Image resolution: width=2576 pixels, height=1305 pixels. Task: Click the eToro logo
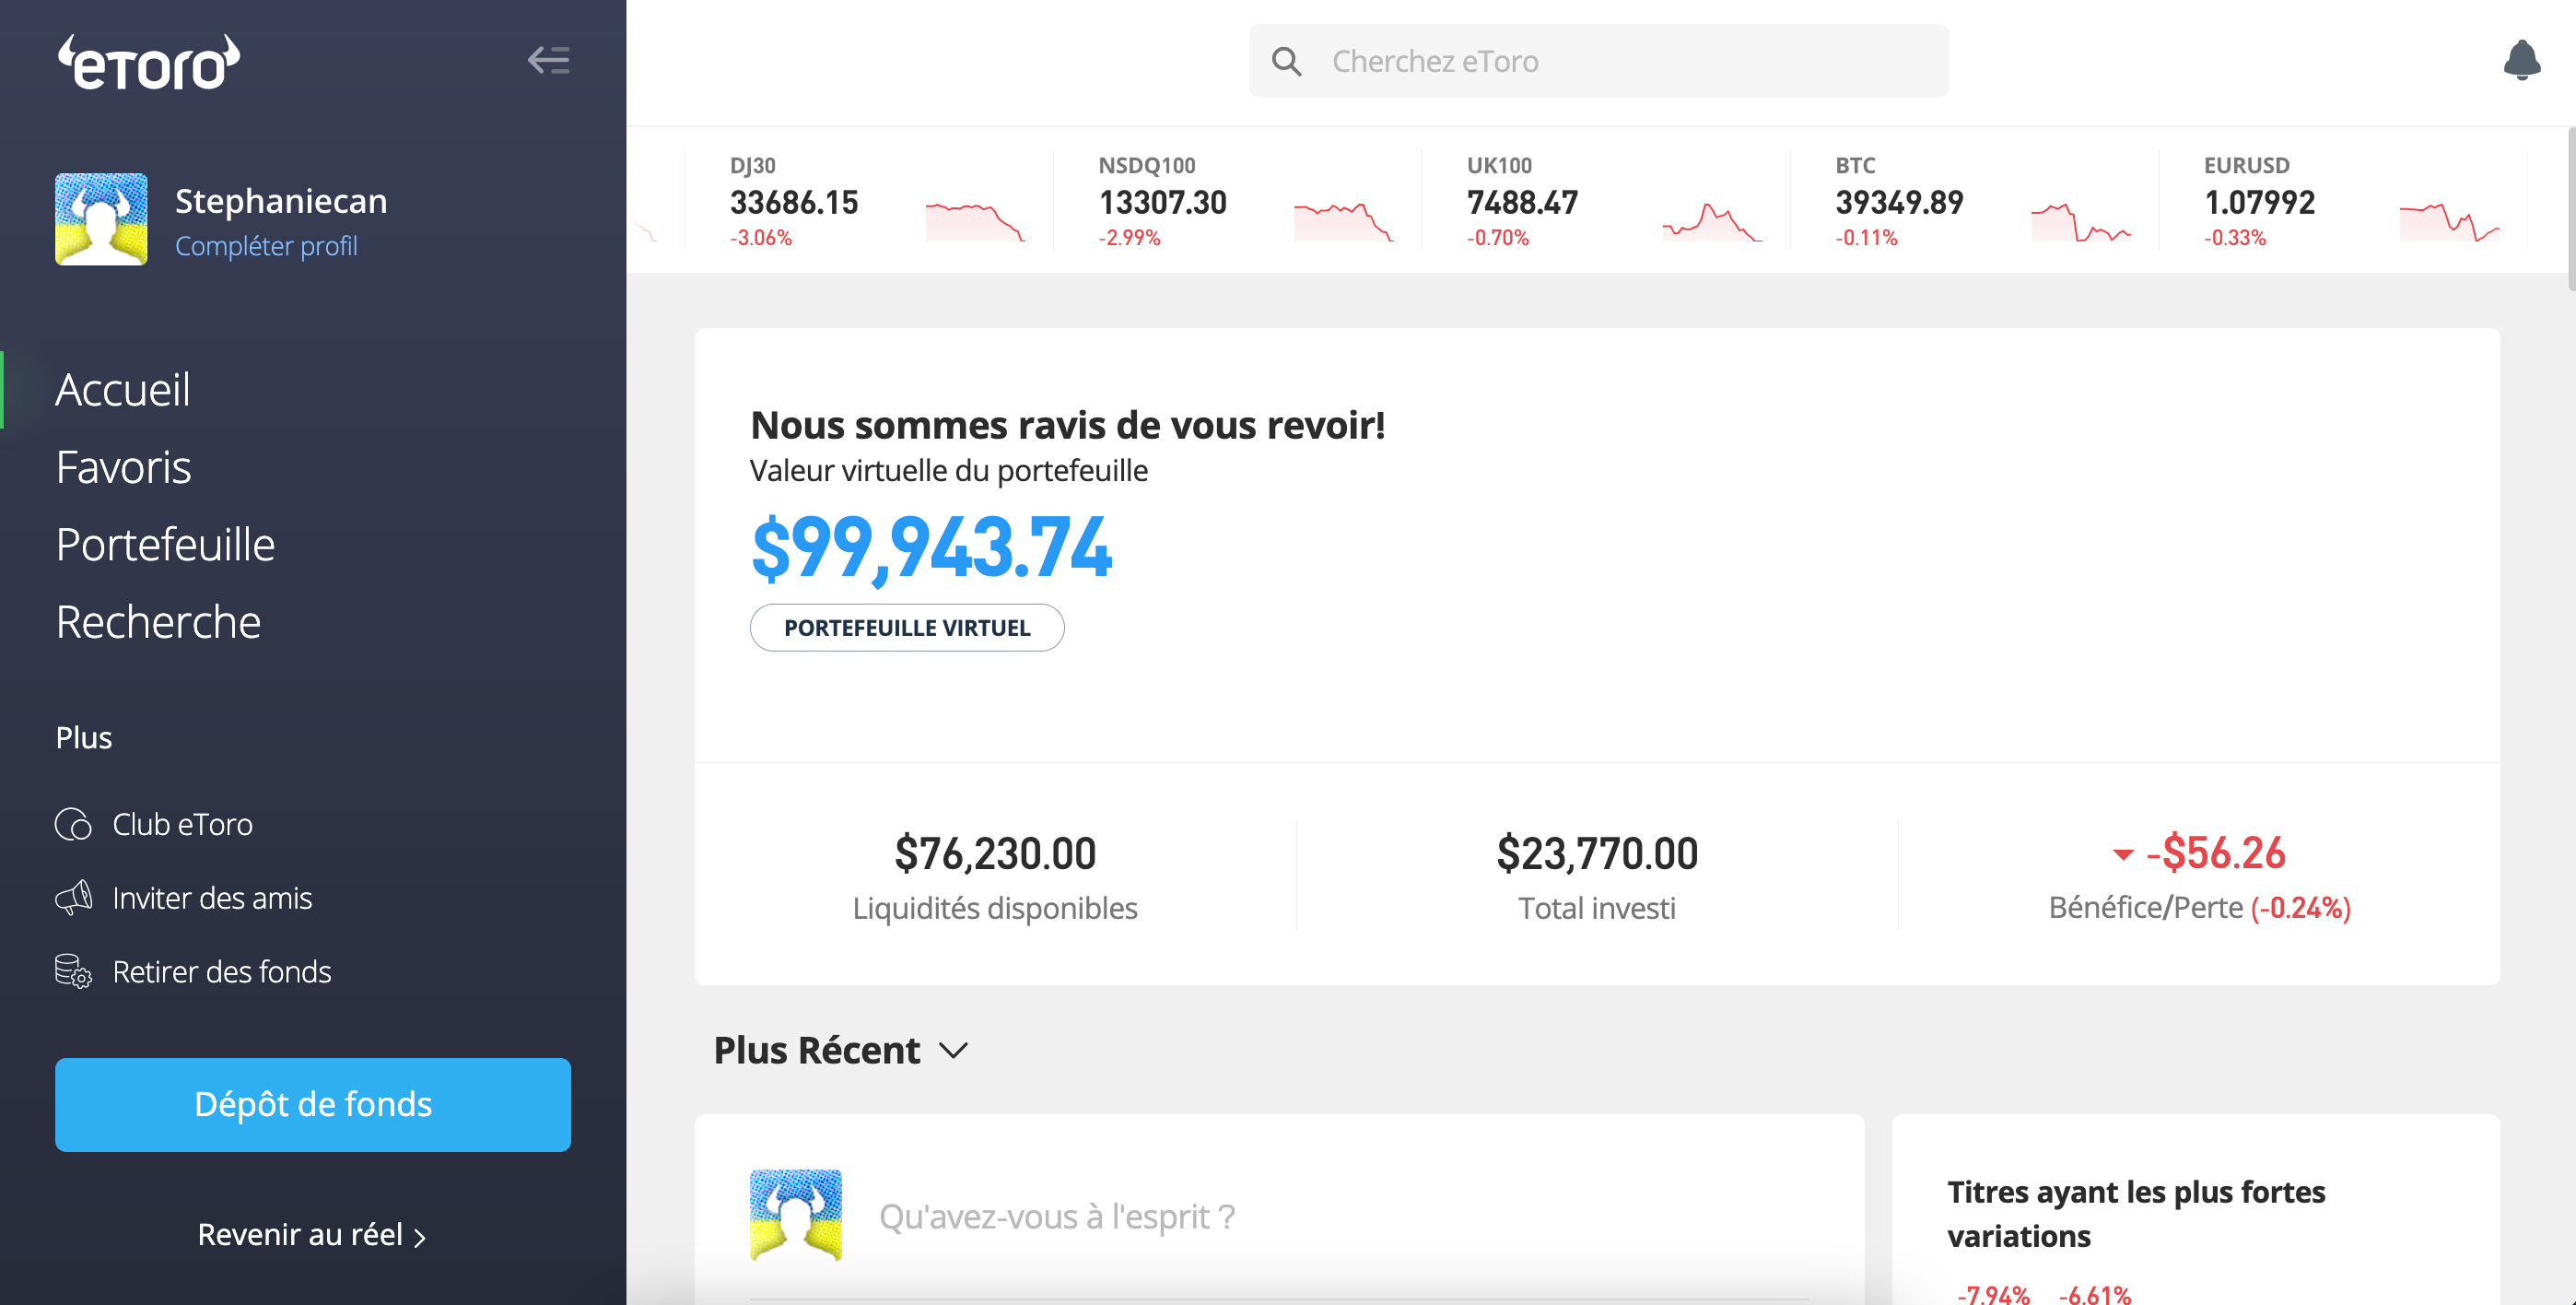(150, 60)
